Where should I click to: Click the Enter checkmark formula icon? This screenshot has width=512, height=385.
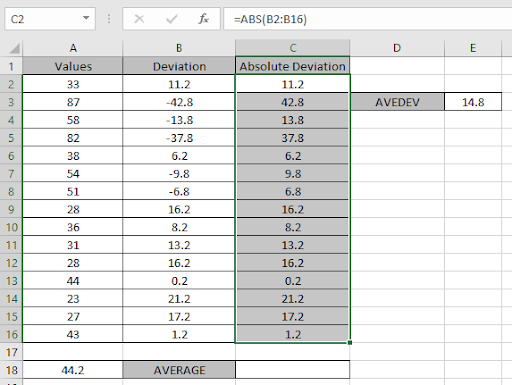pyautogui.click(x=171, y=19)
